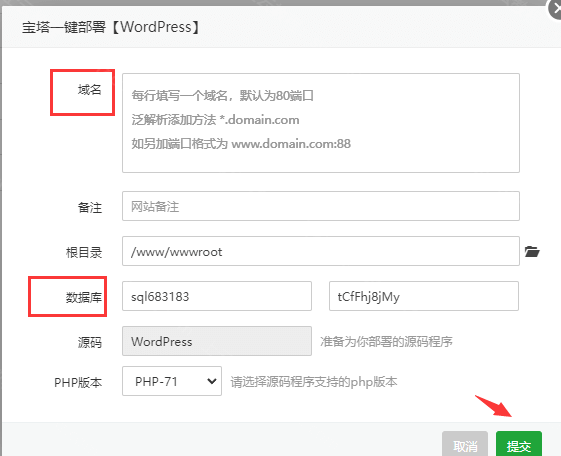Click the 请选择源码程序支持的php版本 hint text

point(314,382)
